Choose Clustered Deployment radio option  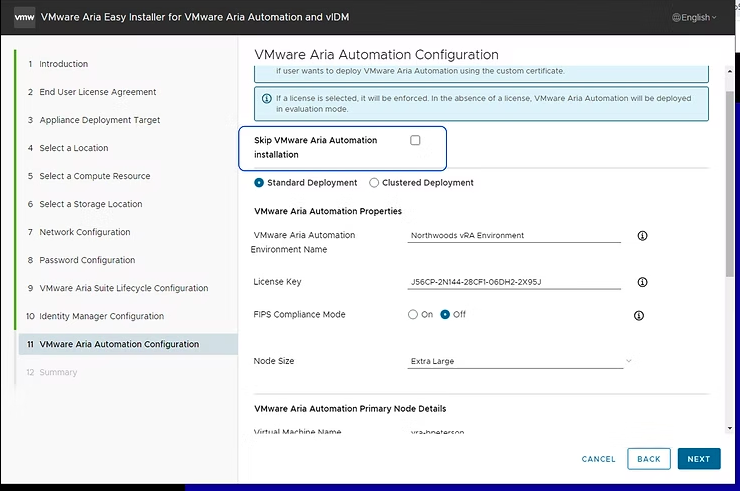click(x=374, y=183)
